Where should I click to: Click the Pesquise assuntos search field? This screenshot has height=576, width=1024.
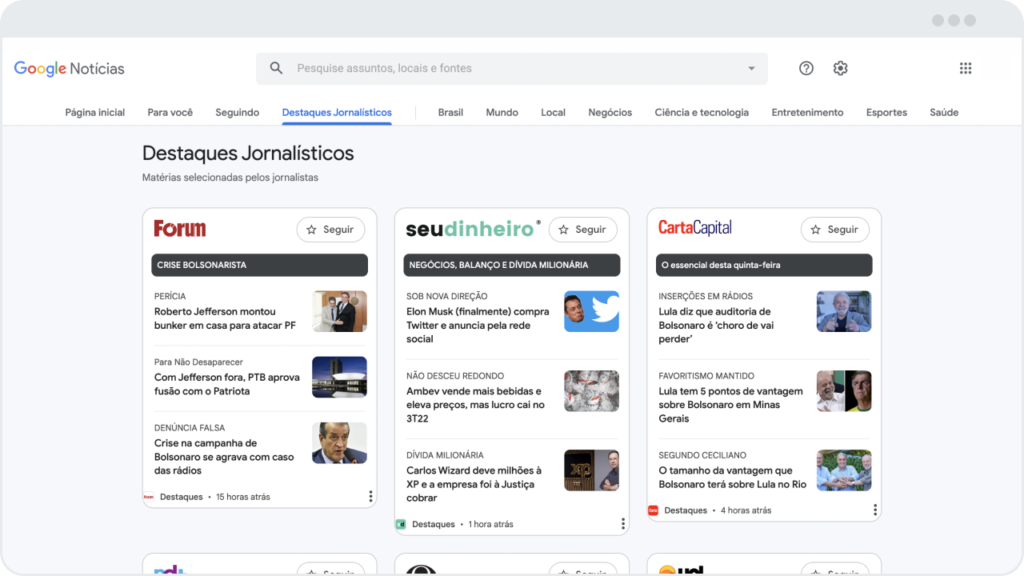pyautogui.click(x=511, y=69)
